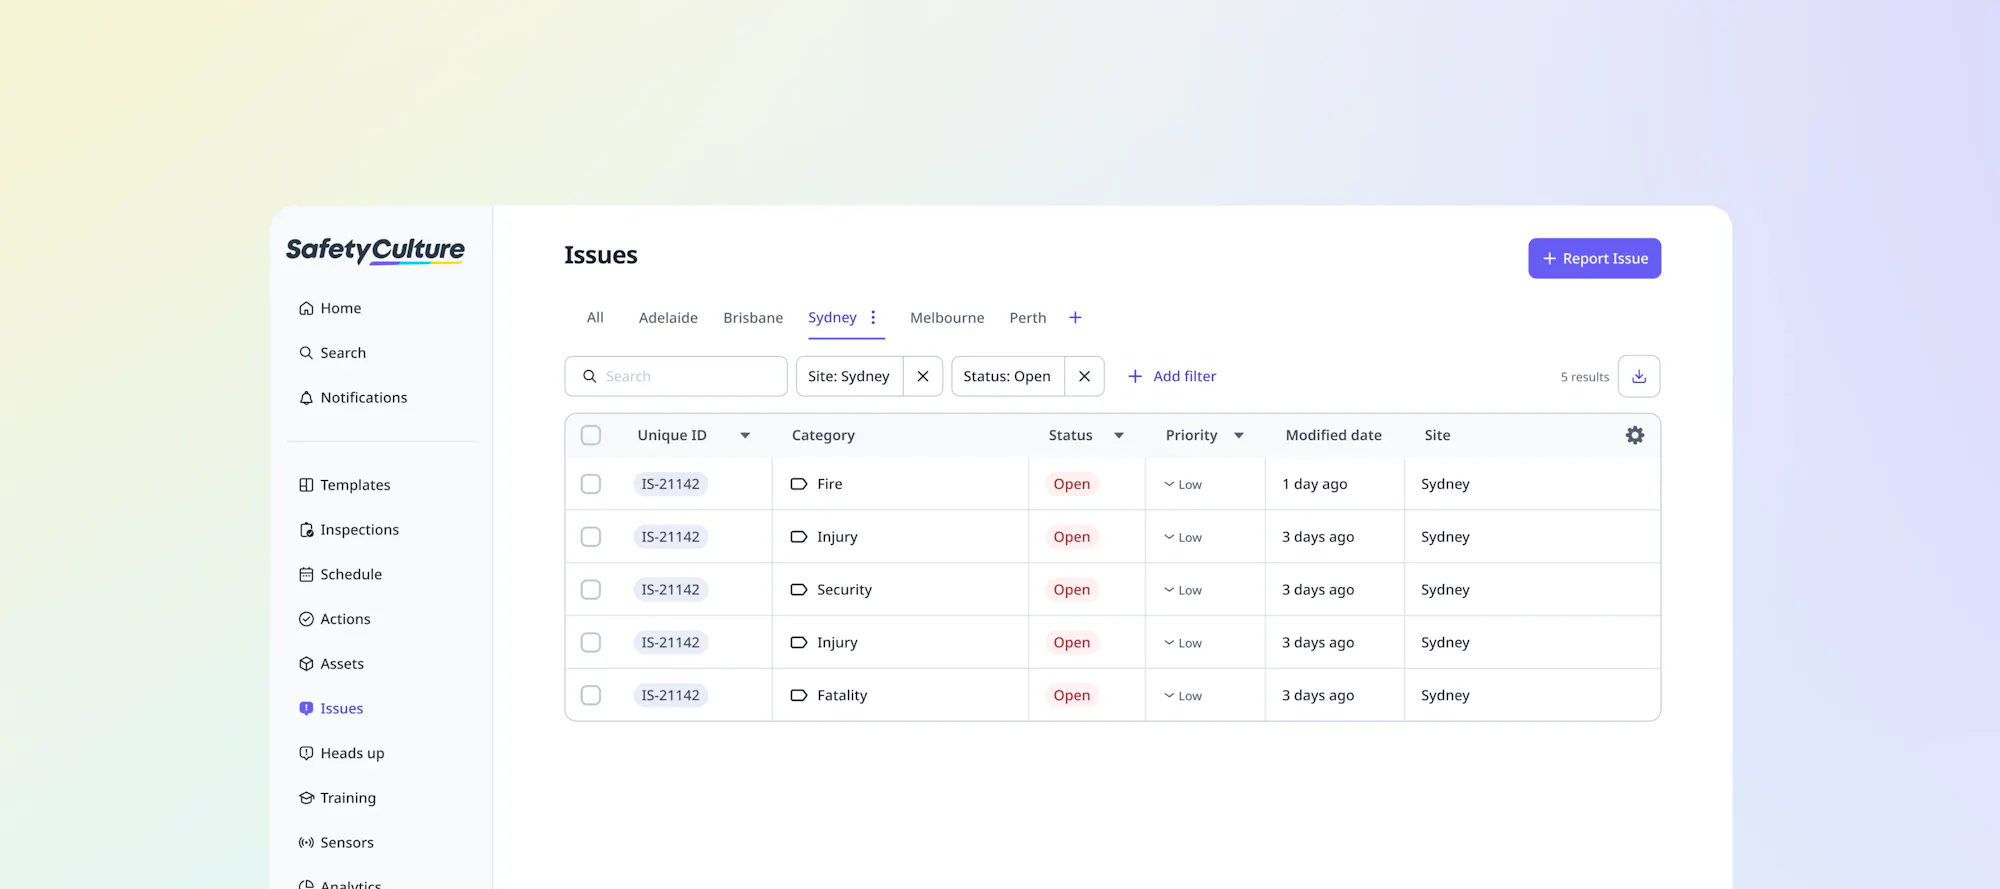The height and width of the screenshot is (889, 2000).
Task: Switch to the Melbourne tab
Action: coord(947,318)
